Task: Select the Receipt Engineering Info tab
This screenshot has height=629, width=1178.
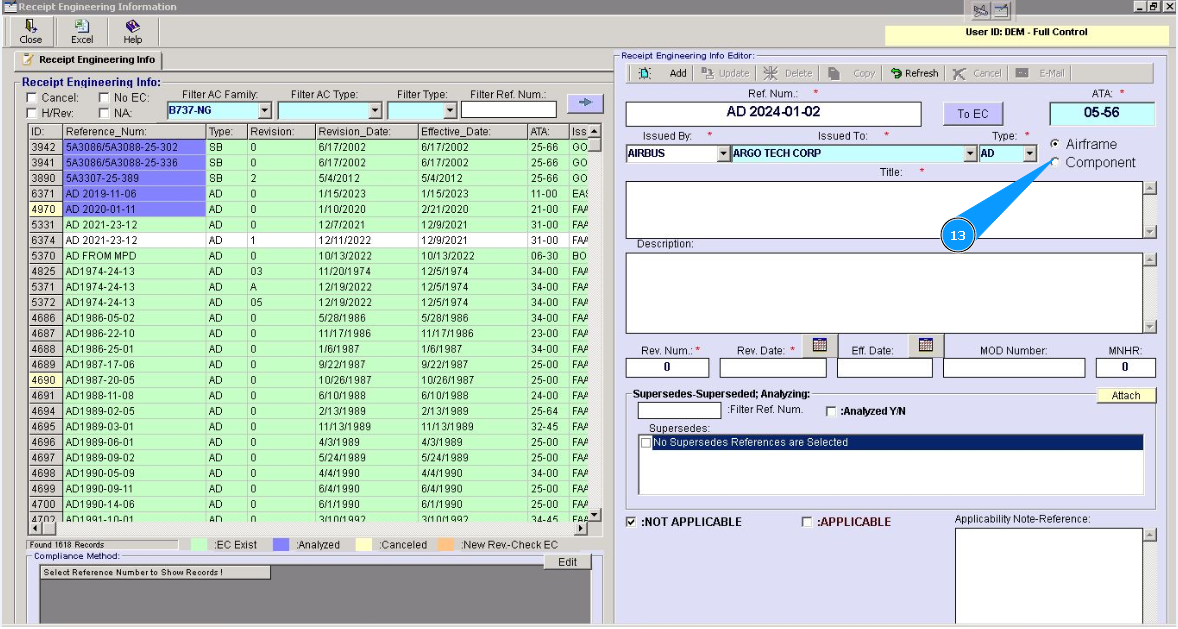Action: click(x=88, y=60)
